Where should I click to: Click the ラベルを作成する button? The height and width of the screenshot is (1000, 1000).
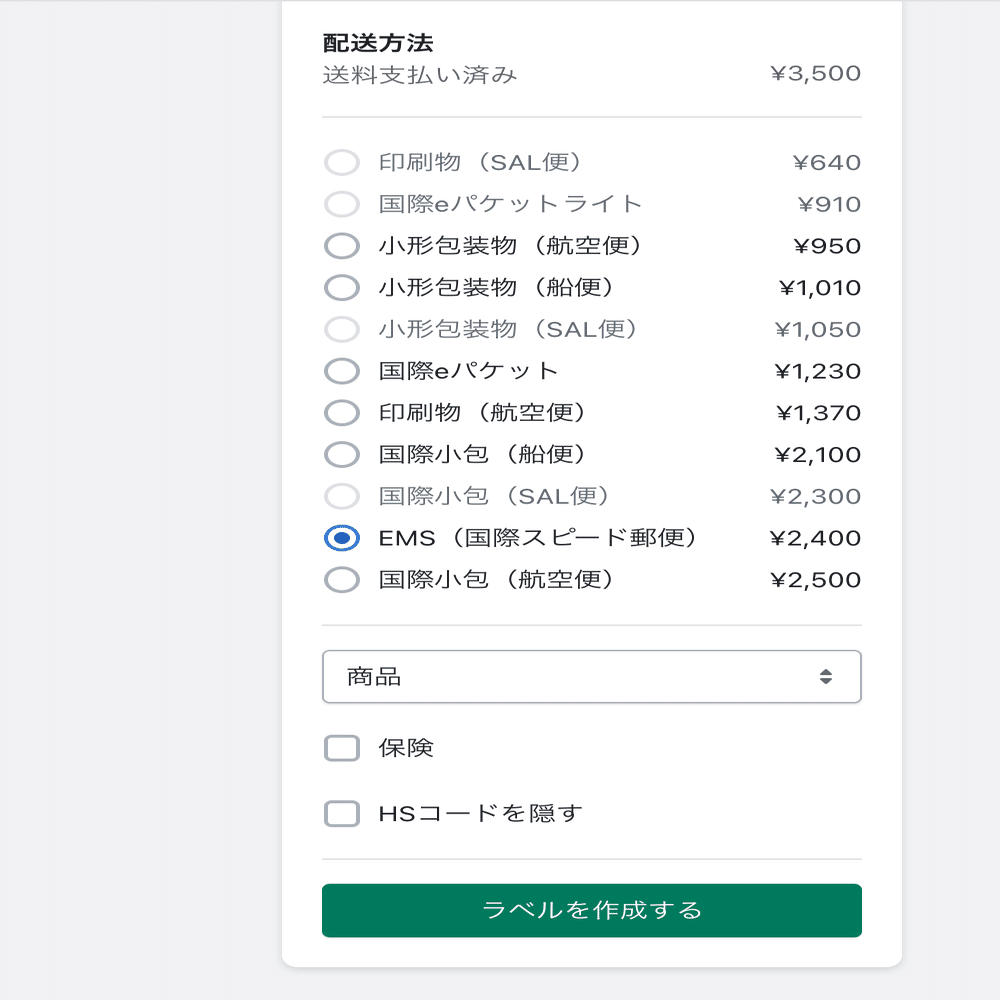[x=592, y=911]
